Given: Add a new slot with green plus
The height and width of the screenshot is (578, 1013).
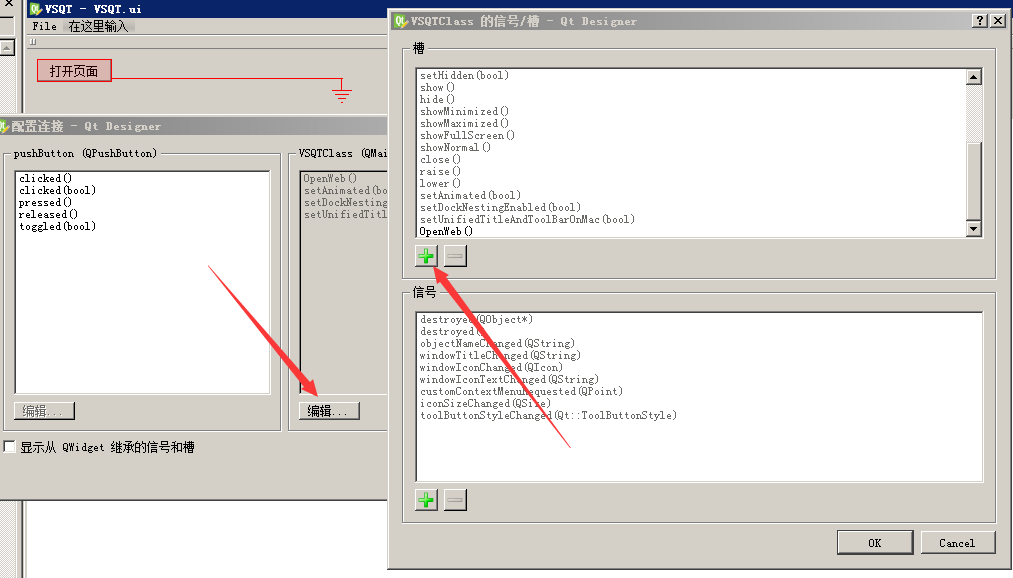Looking at the screenshot, I should (x=426, y=256).
